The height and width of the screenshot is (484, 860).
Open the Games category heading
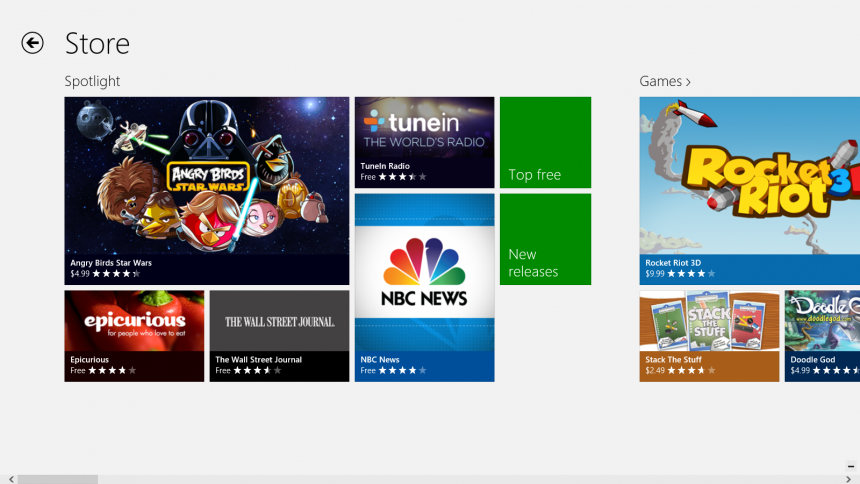click(665, 81)
